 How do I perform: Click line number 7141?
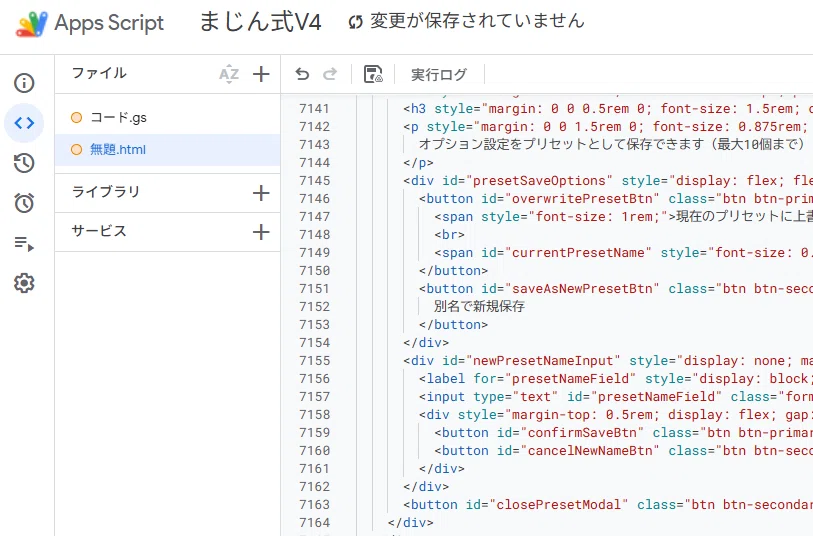click(314, 109)
